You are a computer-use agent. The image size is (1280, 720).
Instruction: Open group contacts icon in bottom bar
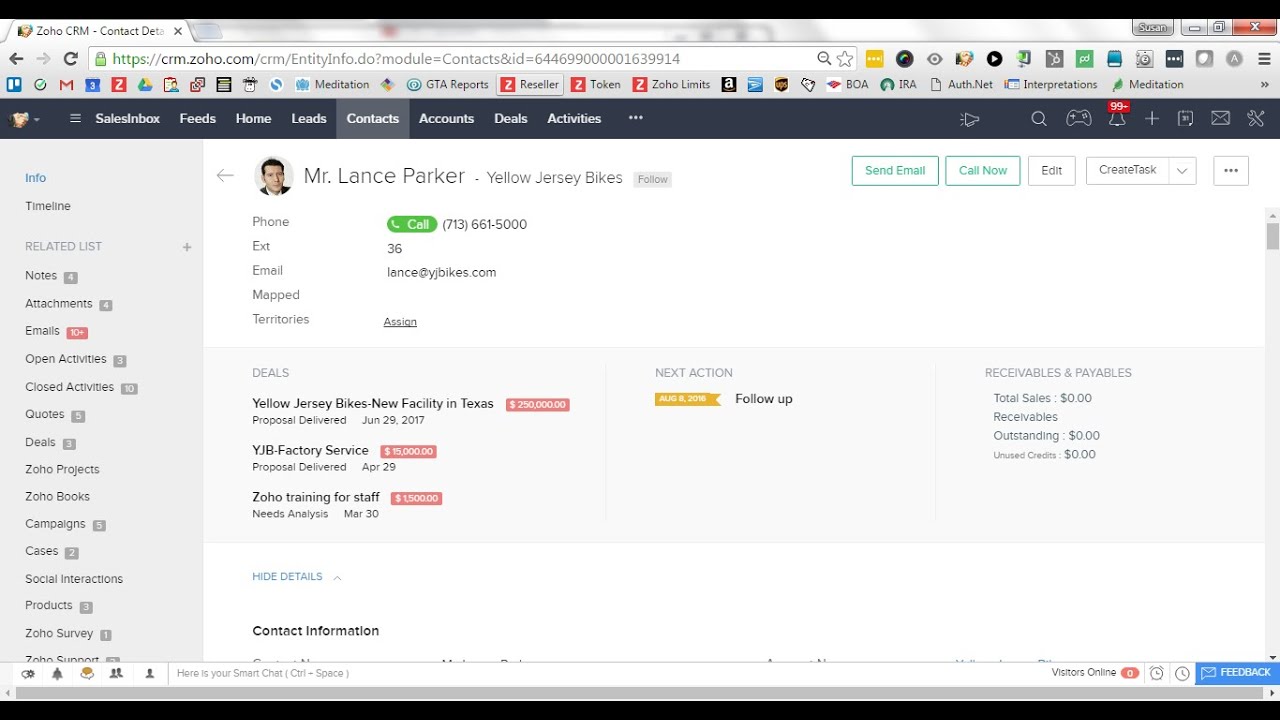[x=116, y=674]
